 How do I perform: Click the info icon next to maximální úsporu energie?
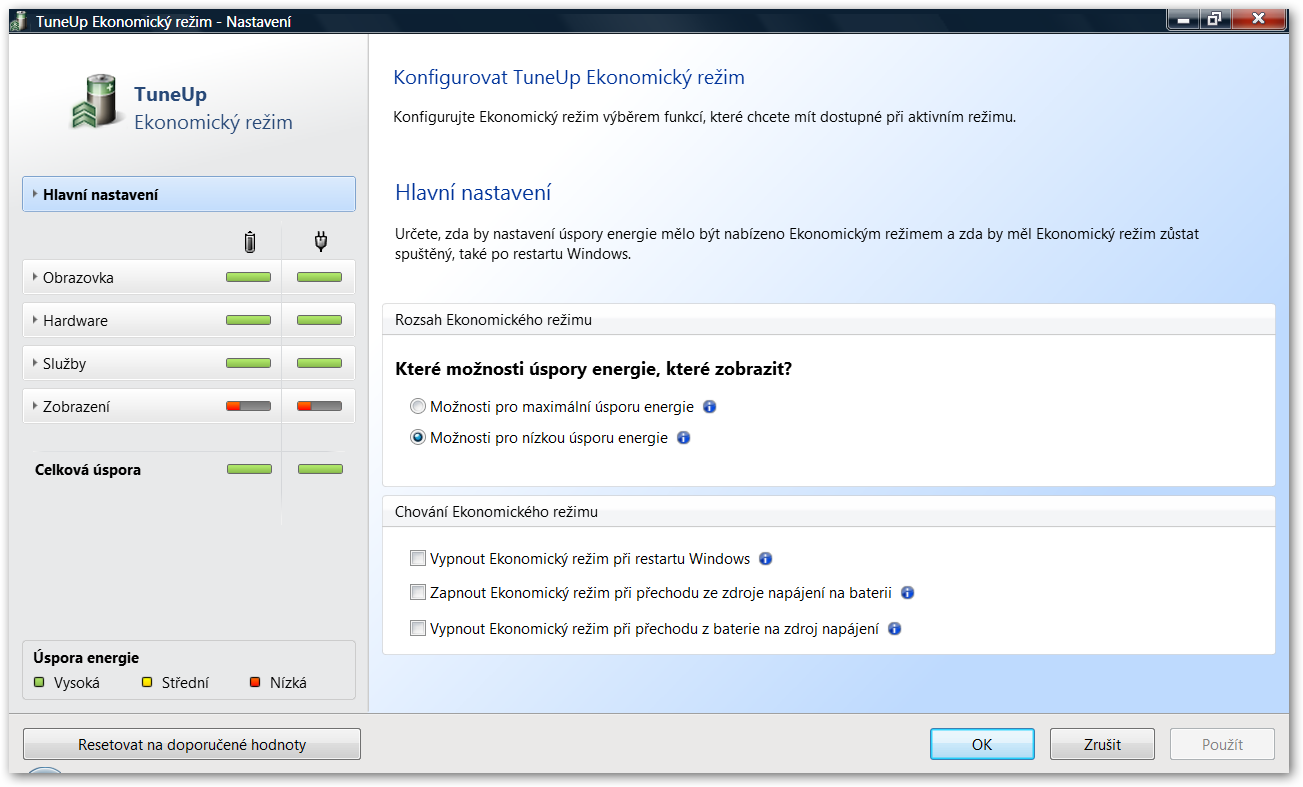[x=710, y=407]
